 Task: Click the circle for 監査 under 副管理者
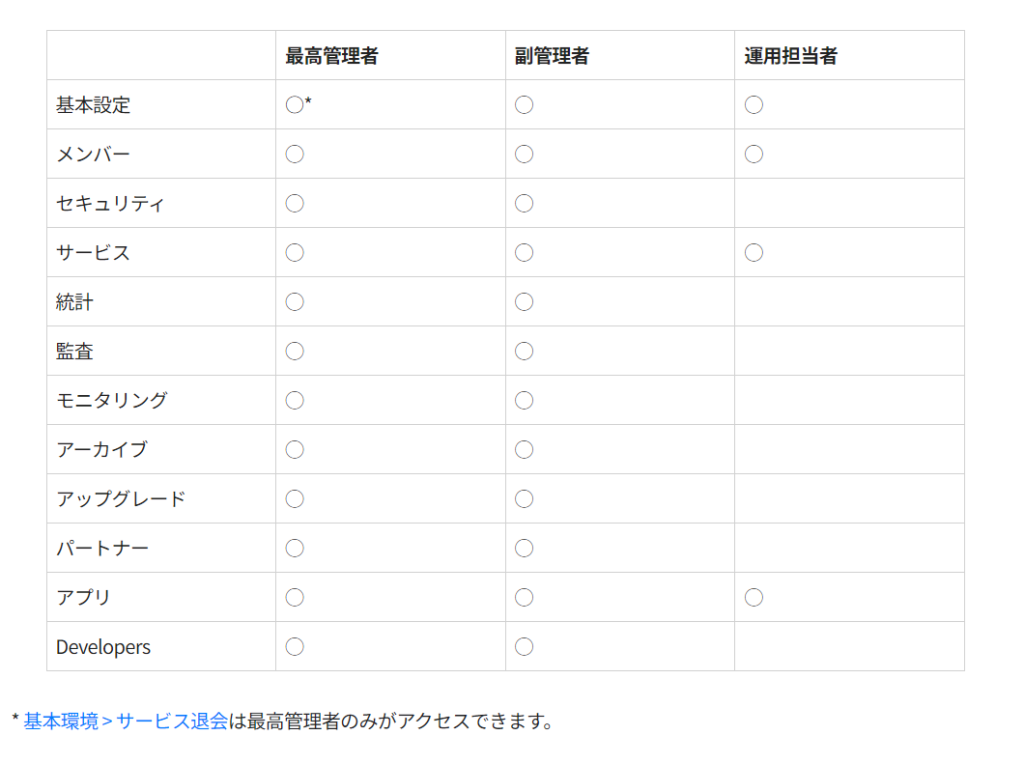pyautogui.click(x=524, y=351)
